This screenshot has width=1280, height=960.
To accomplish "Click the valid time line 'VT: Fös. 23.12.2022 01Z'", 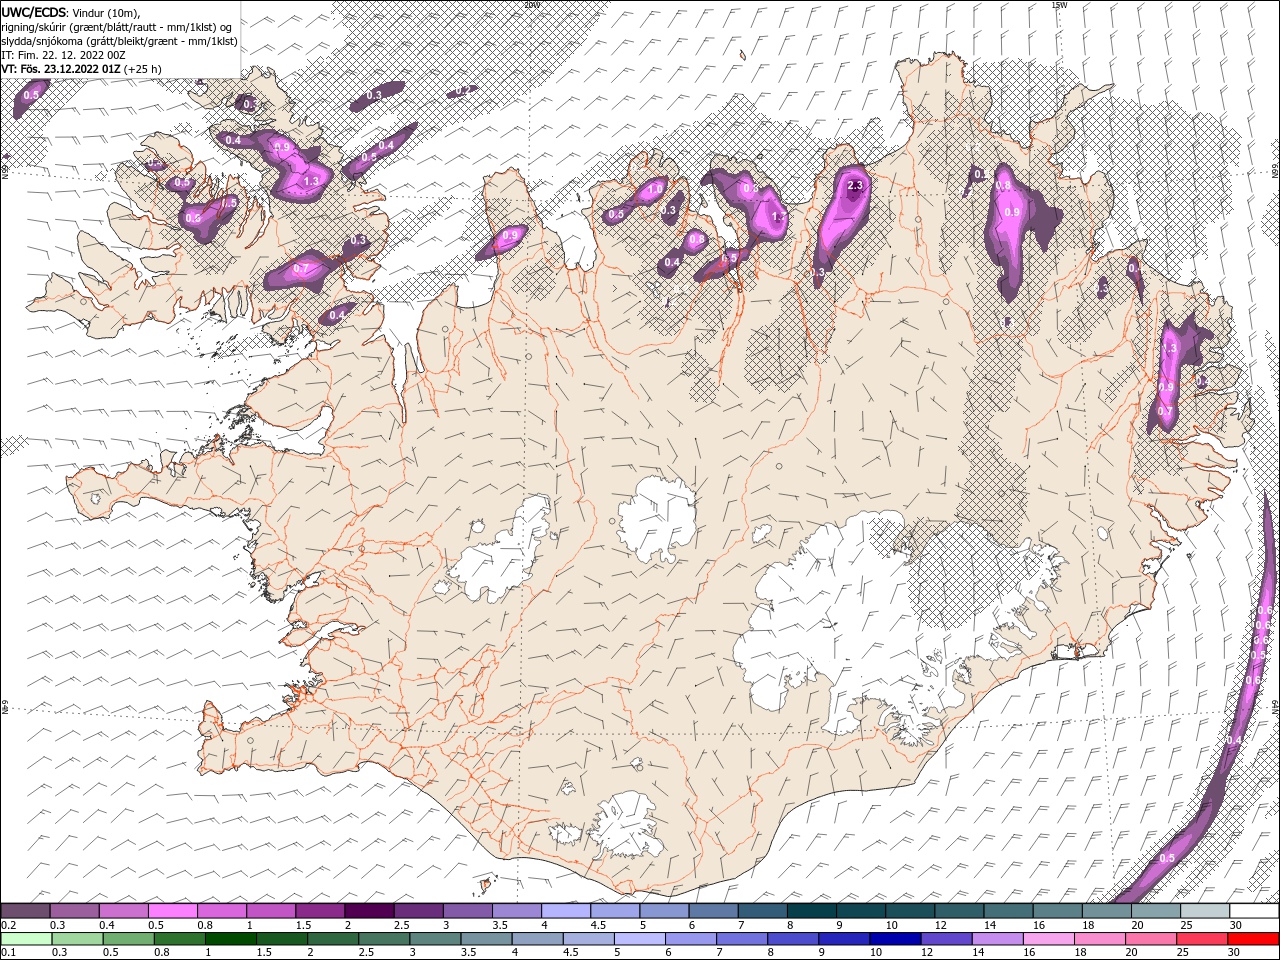I will click(x=61, y=69).
